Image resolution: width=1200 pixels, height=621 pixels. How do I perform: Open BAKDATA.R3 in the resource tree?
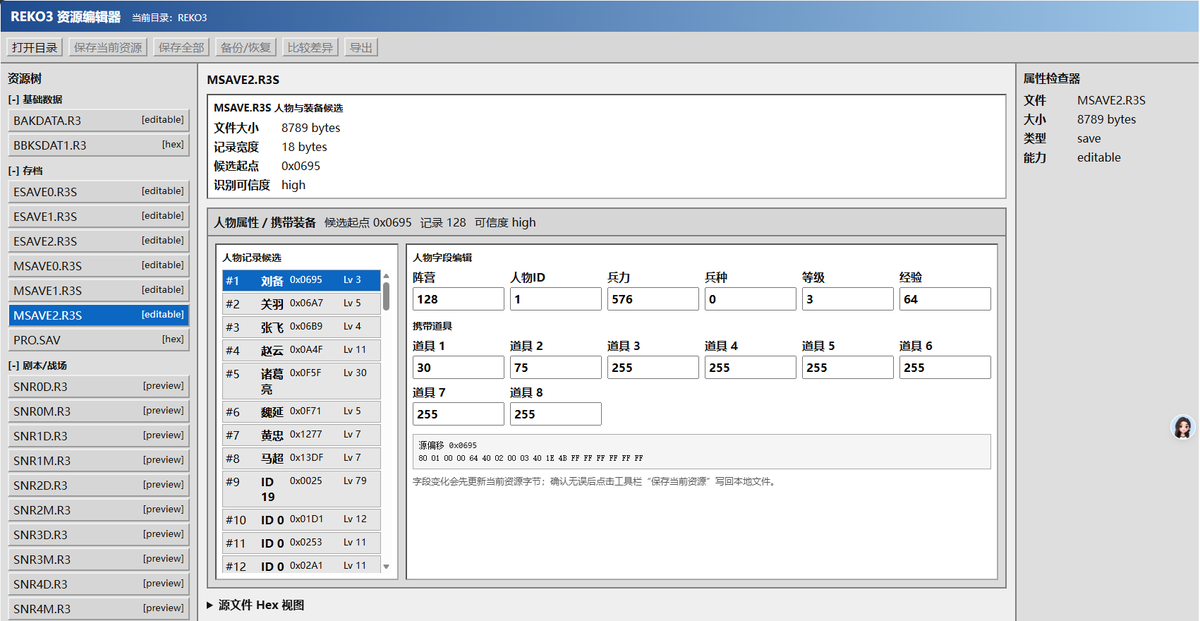coord(98,120)
